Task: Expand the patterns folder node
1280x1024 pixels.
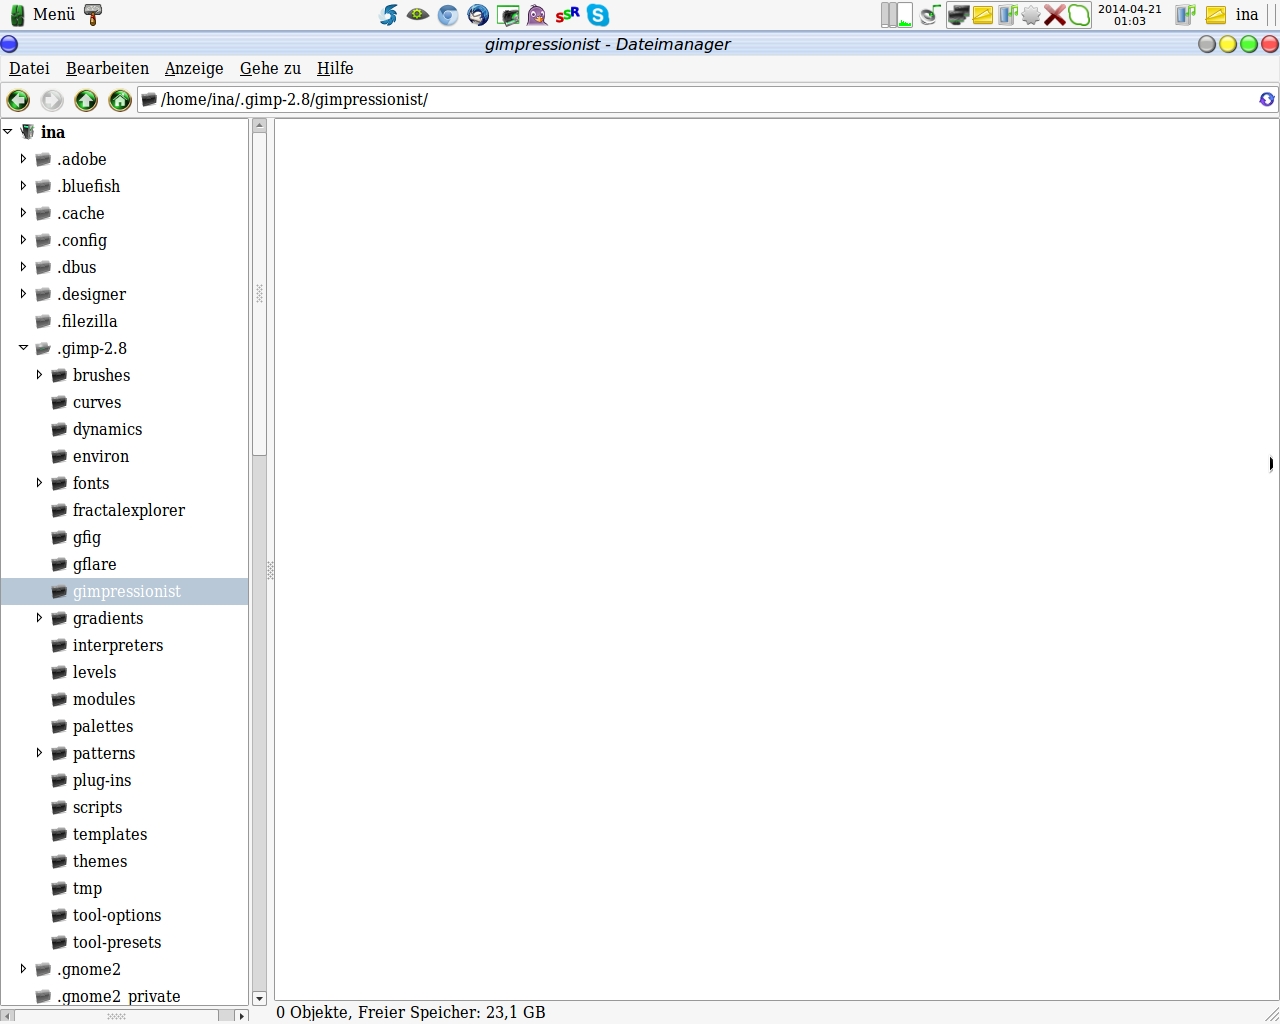Action: [39, 752]
